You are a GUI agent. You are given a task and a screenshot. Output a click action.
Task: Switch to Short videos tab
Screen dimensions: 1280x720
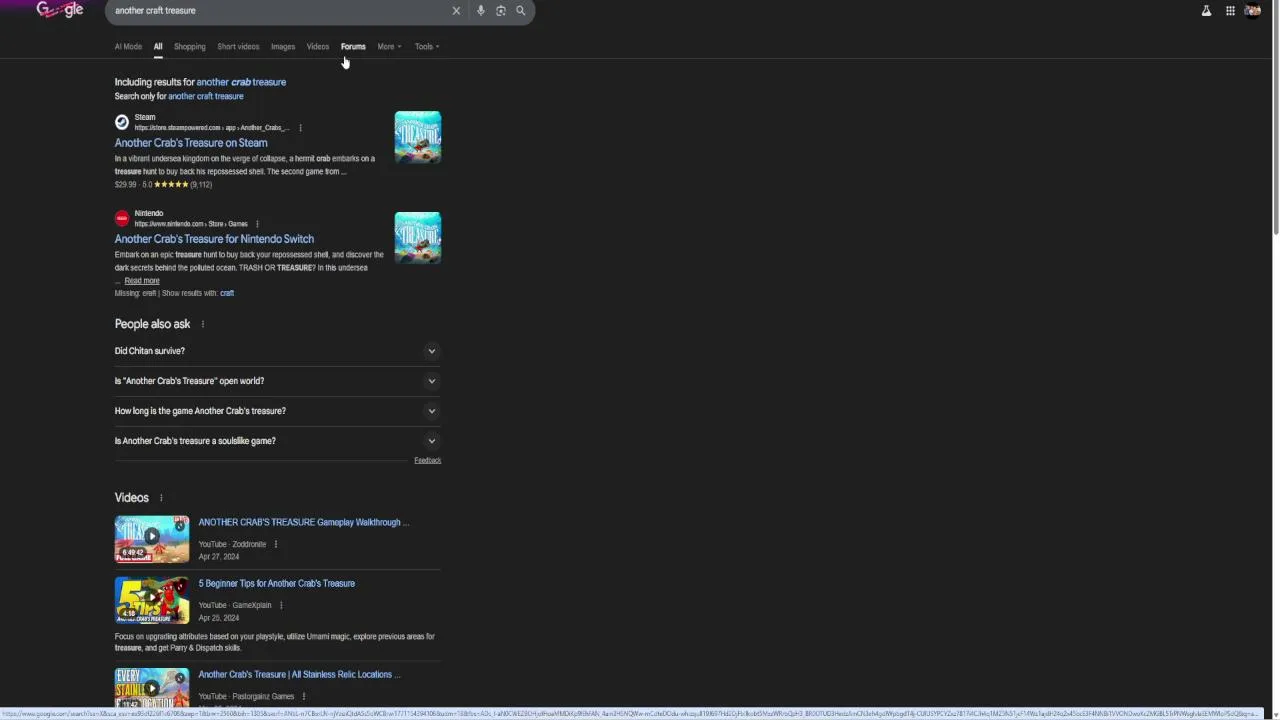pyautogui.click(x=238, y=47)
